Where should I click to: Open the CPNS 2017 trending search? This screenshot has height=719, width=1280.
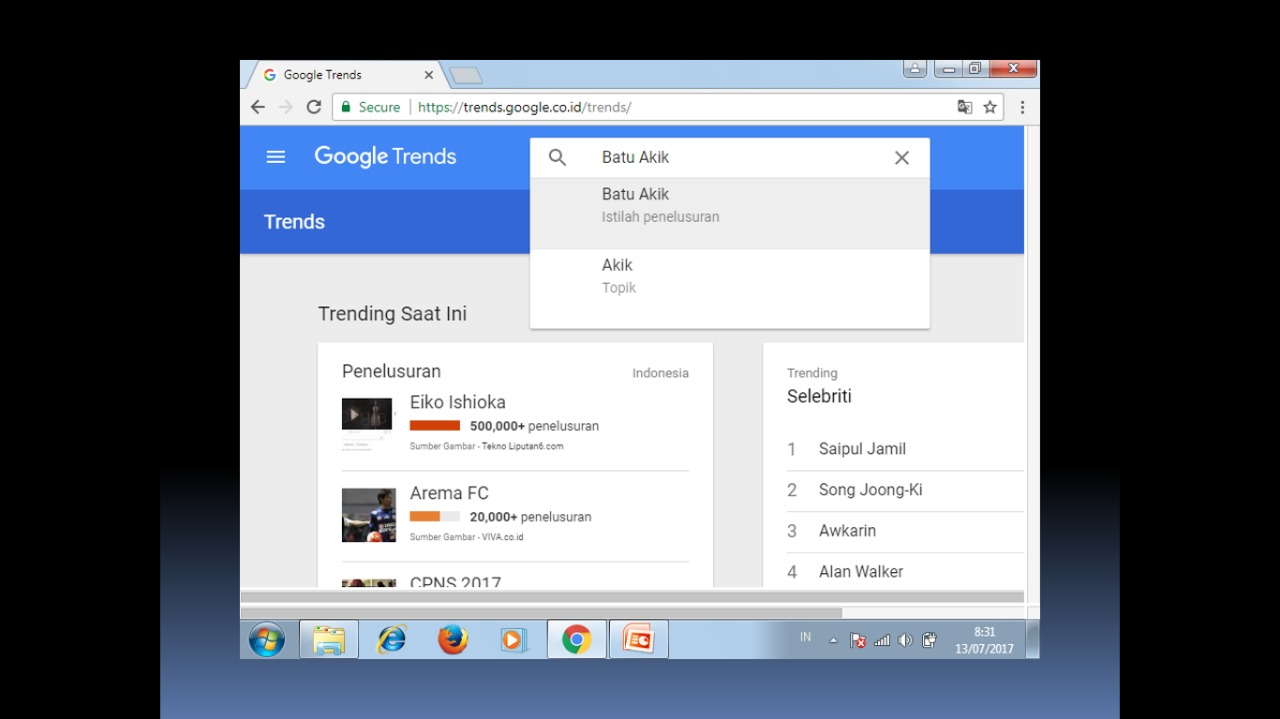(455, 581)
